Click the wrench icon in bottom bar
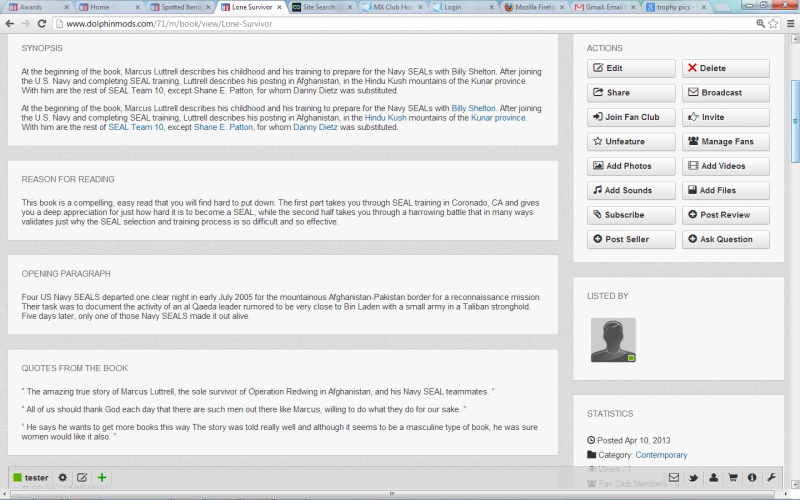The image size is (800, 500). (x=771, y=478)
